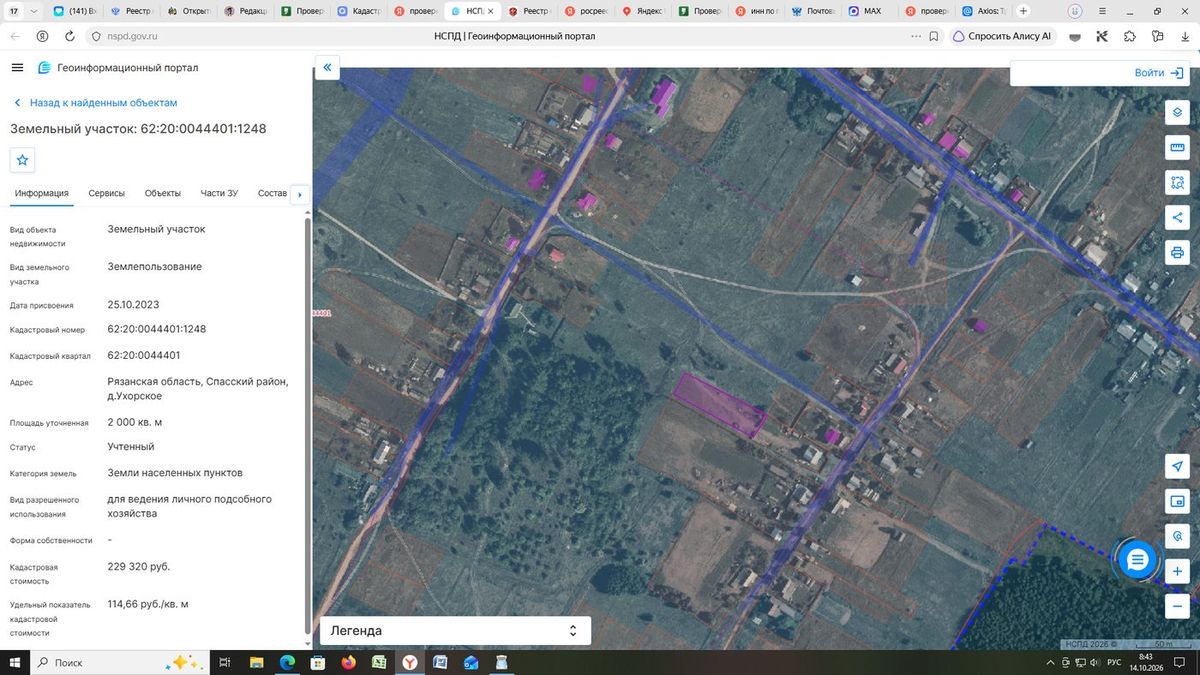Go back via Назад к найденным объектам
Image resolution: width=1200 pixels, height=675 pixels.
95,103
